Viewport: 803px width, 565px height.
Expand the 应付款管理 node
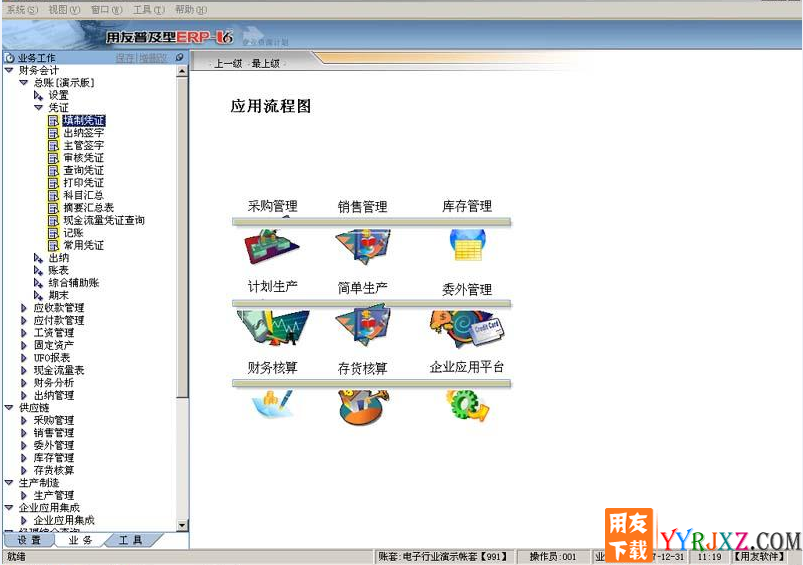point(24,320)
